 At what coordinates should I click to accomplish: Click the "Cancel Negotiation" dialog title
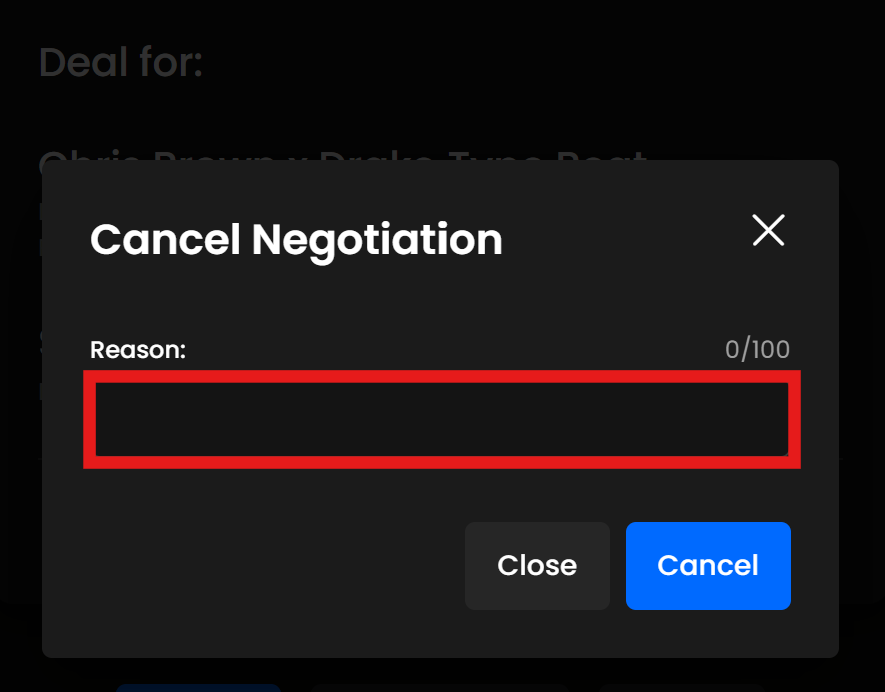click(296, 240)
